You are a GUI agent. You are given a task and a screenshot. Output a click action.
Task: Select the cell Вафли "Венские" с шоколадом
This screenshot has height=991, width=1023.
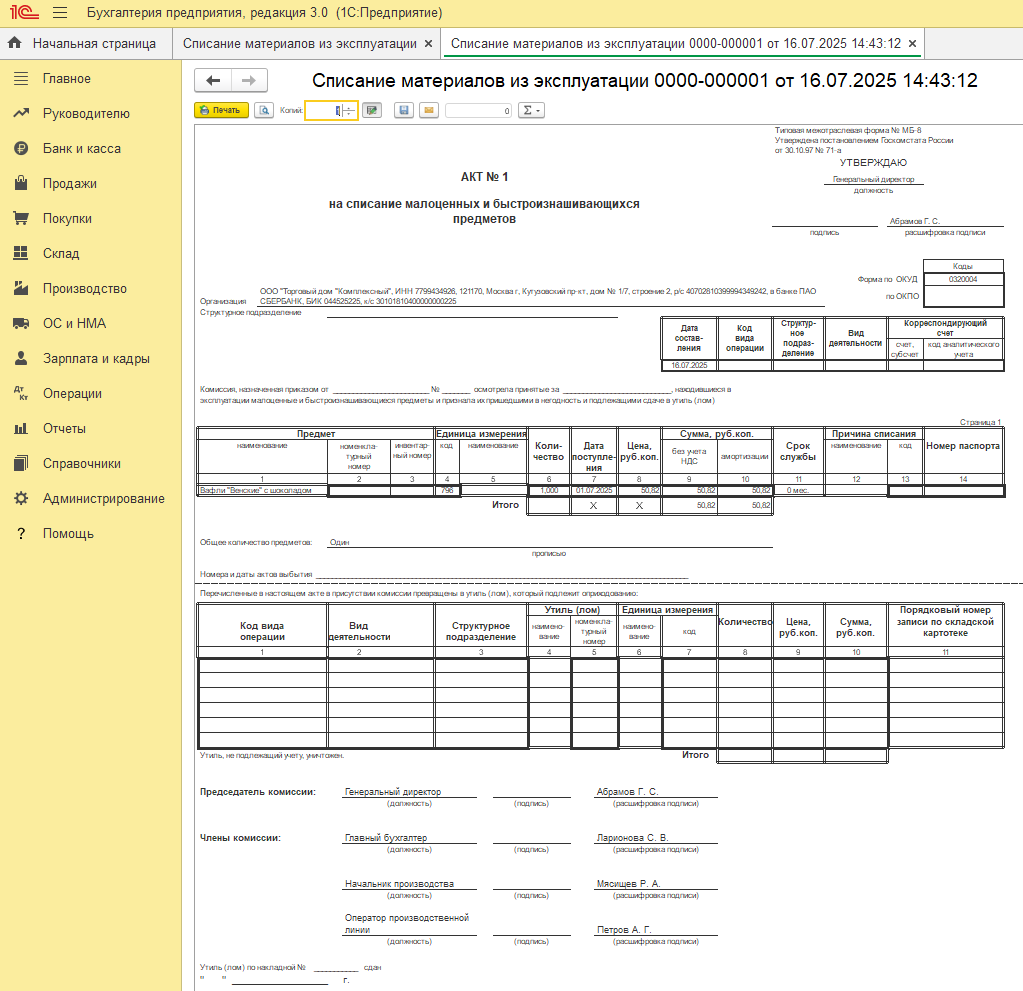(x=262, y=490)
